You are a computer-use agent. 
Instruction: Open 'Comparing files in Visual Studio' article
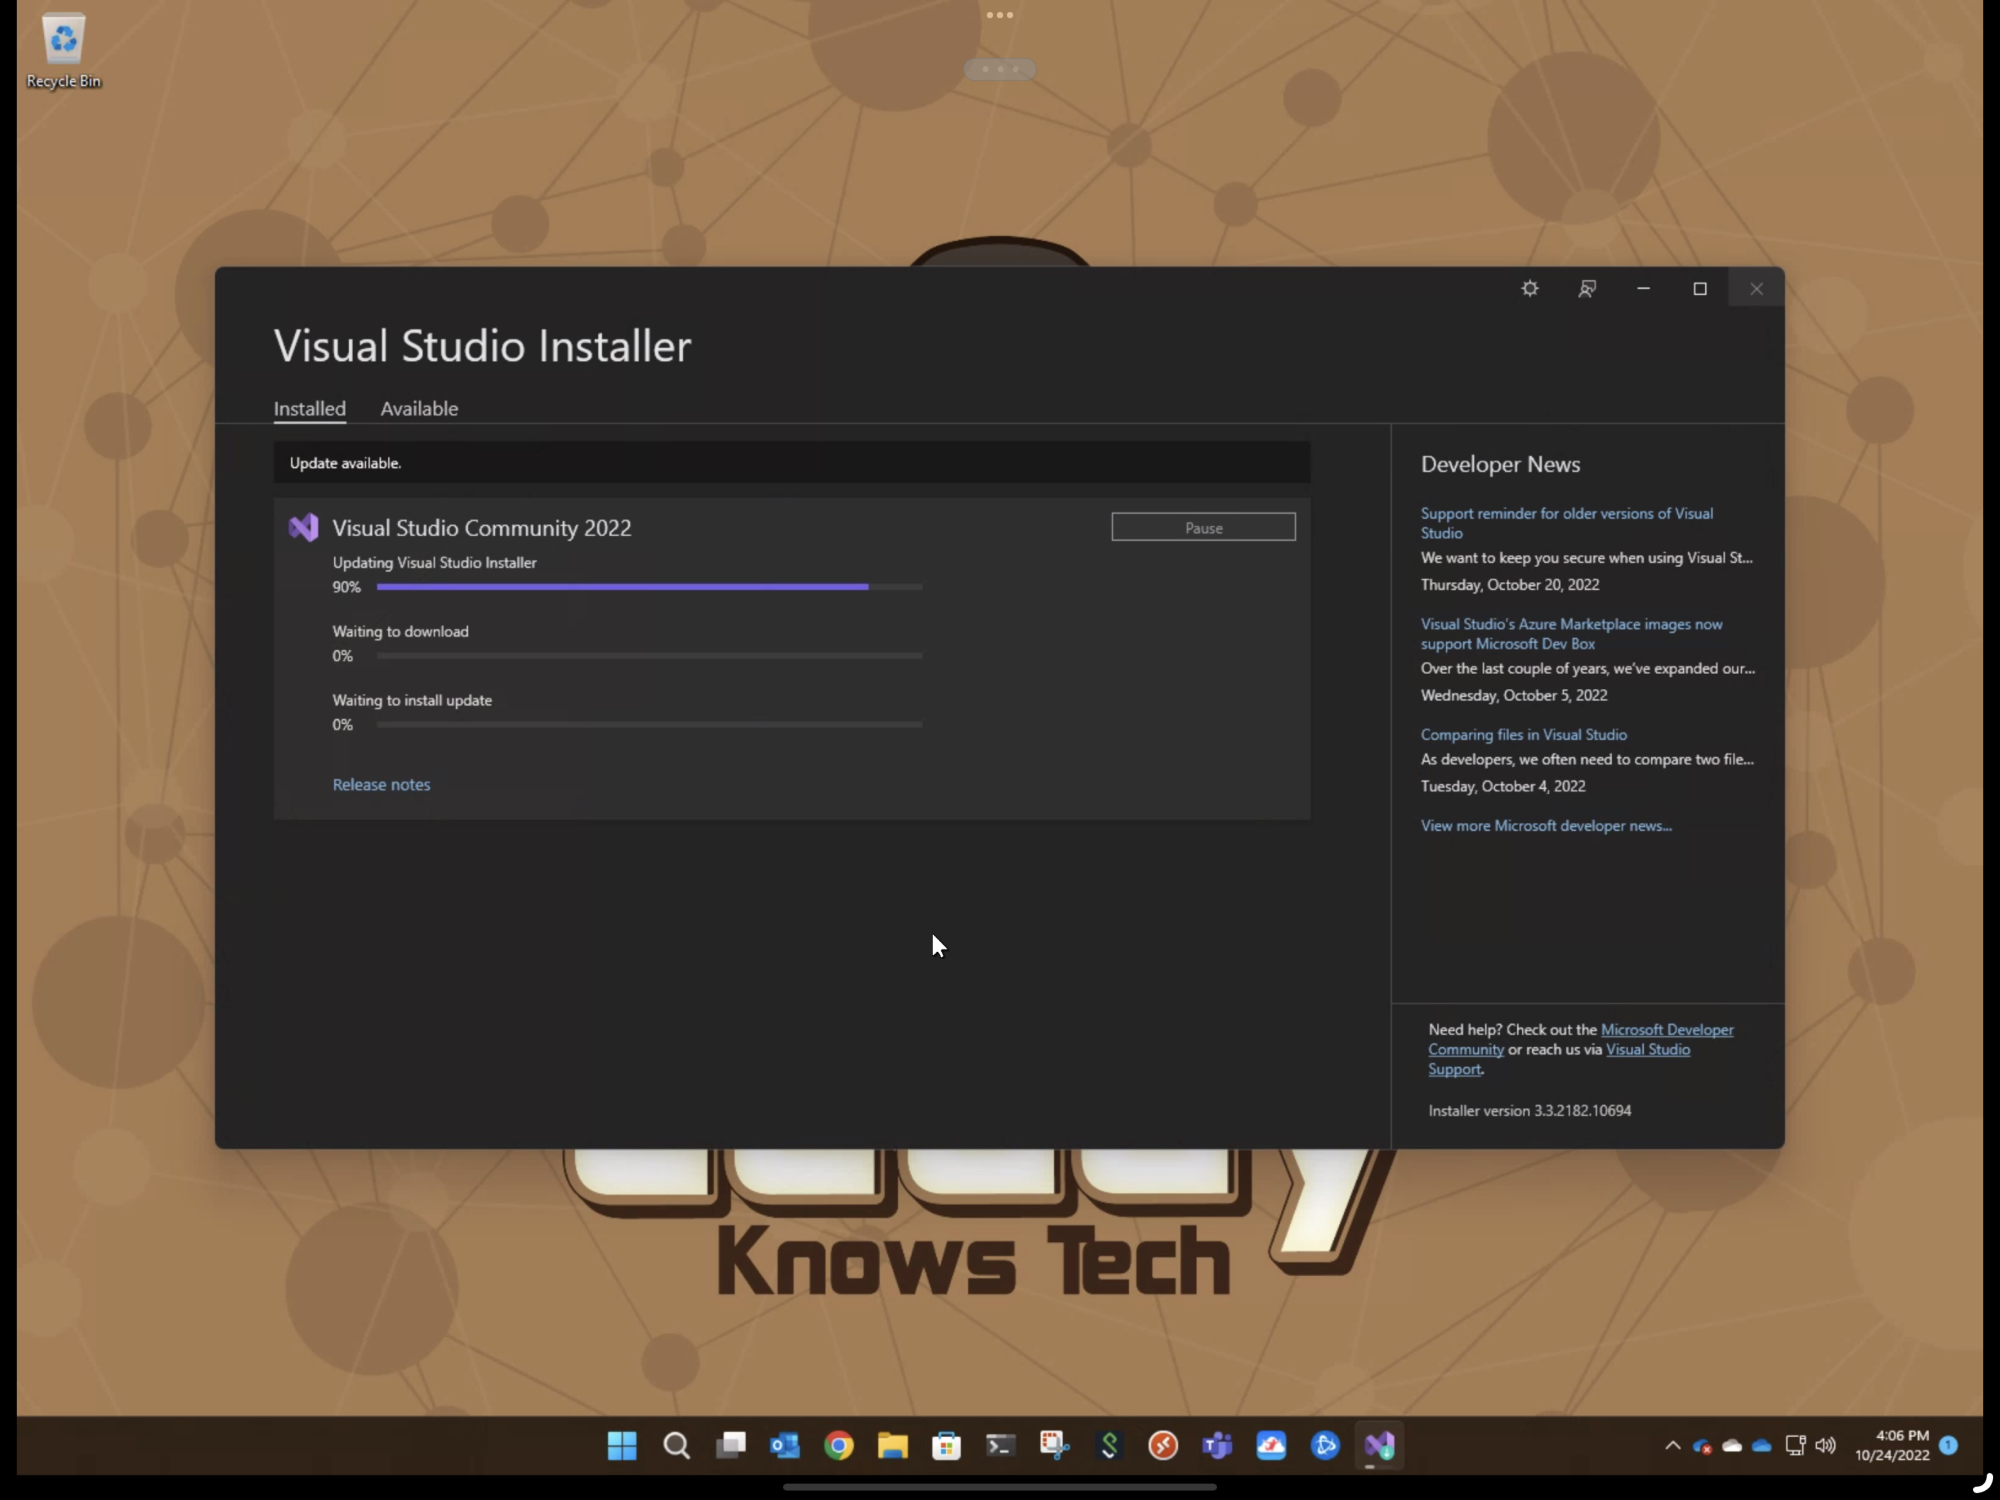coord(1523,734)
